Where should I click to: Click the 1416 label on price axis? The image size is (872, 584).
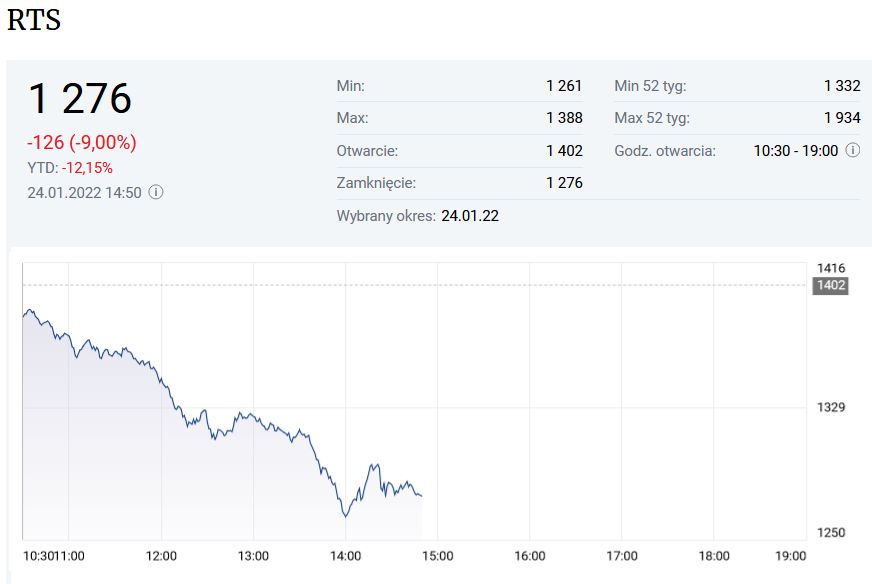[831, 268]
